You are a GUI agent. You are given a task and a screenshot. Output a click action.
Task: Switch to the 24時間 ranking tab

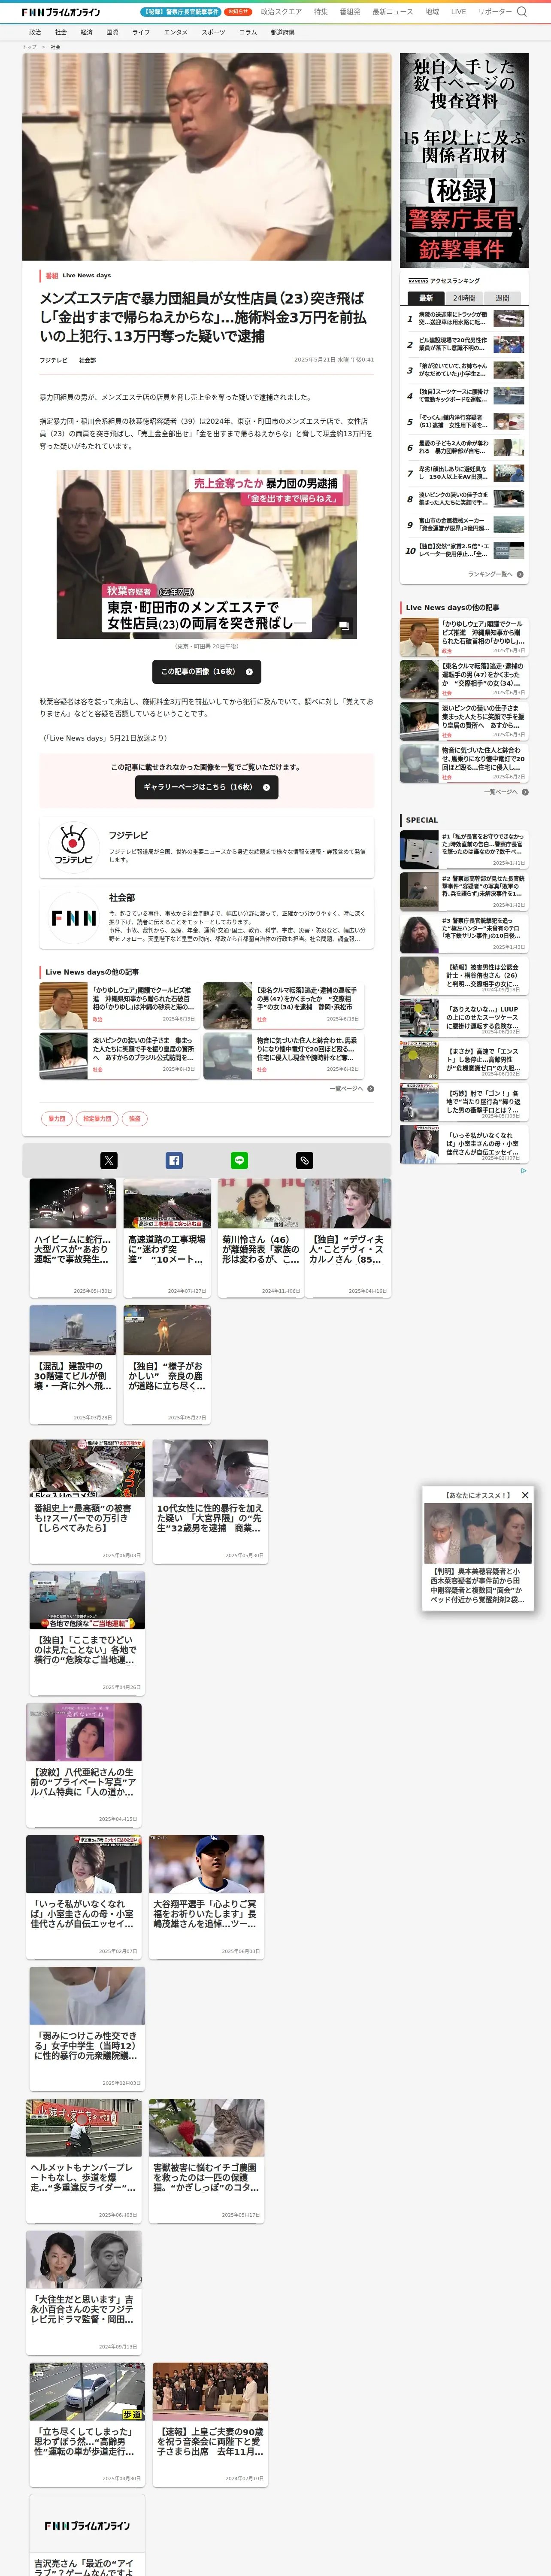[464, 298]
